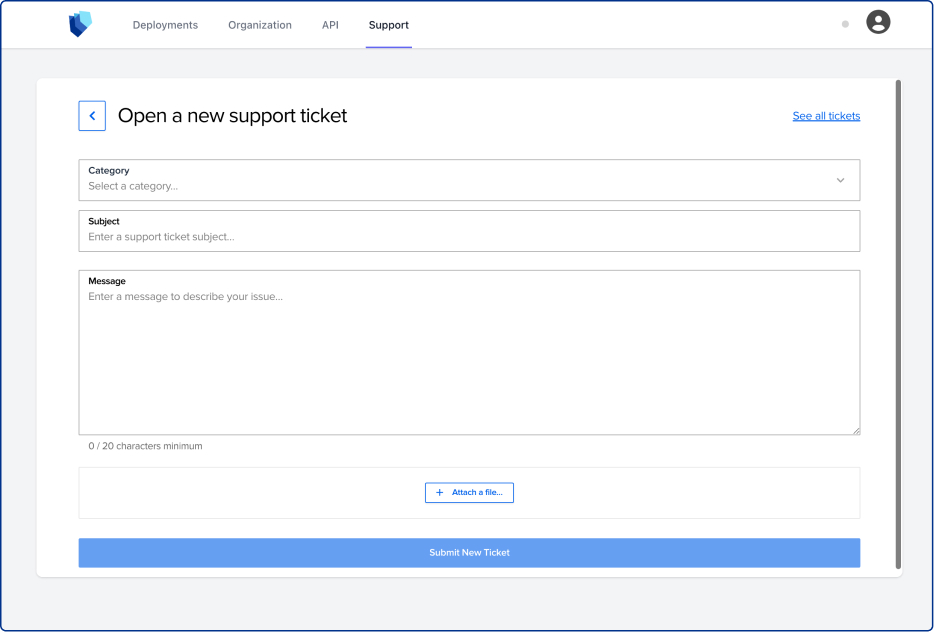
Task: Click the 'Attach a file...' button
Action: [x=469, y=492]
